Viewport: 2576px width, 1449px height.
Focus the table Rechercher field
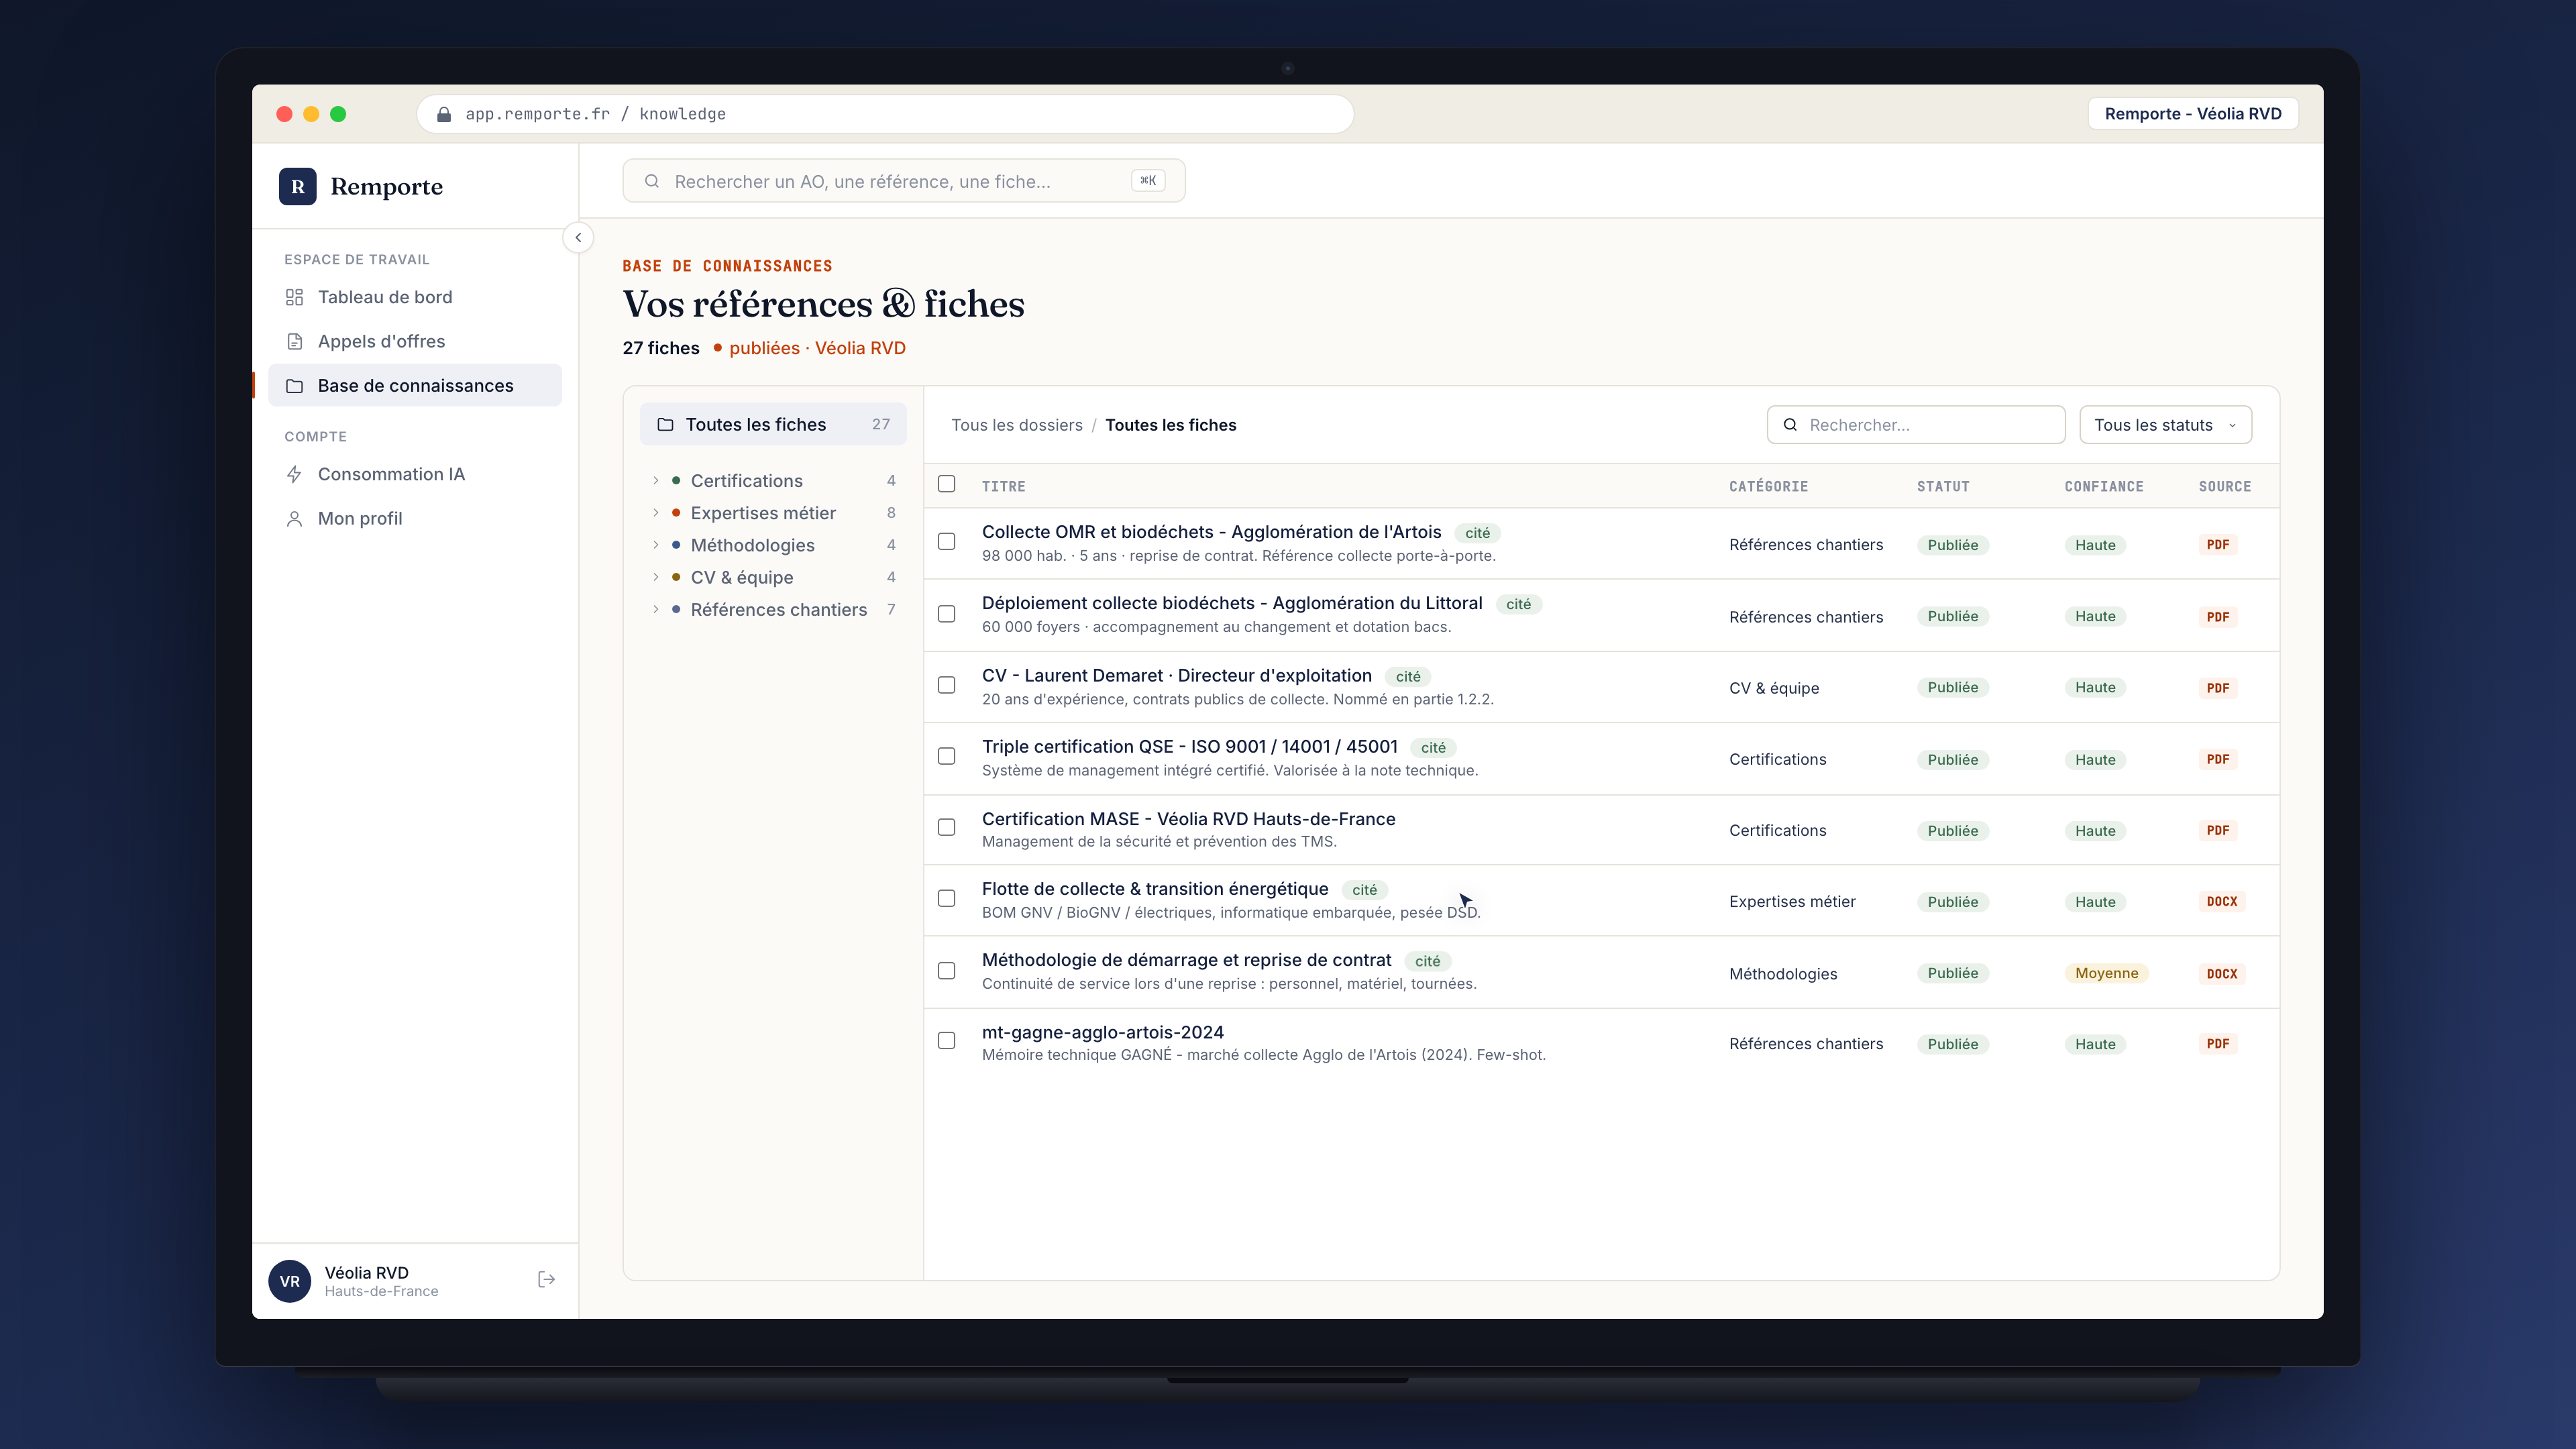[x=1915, y=425]
